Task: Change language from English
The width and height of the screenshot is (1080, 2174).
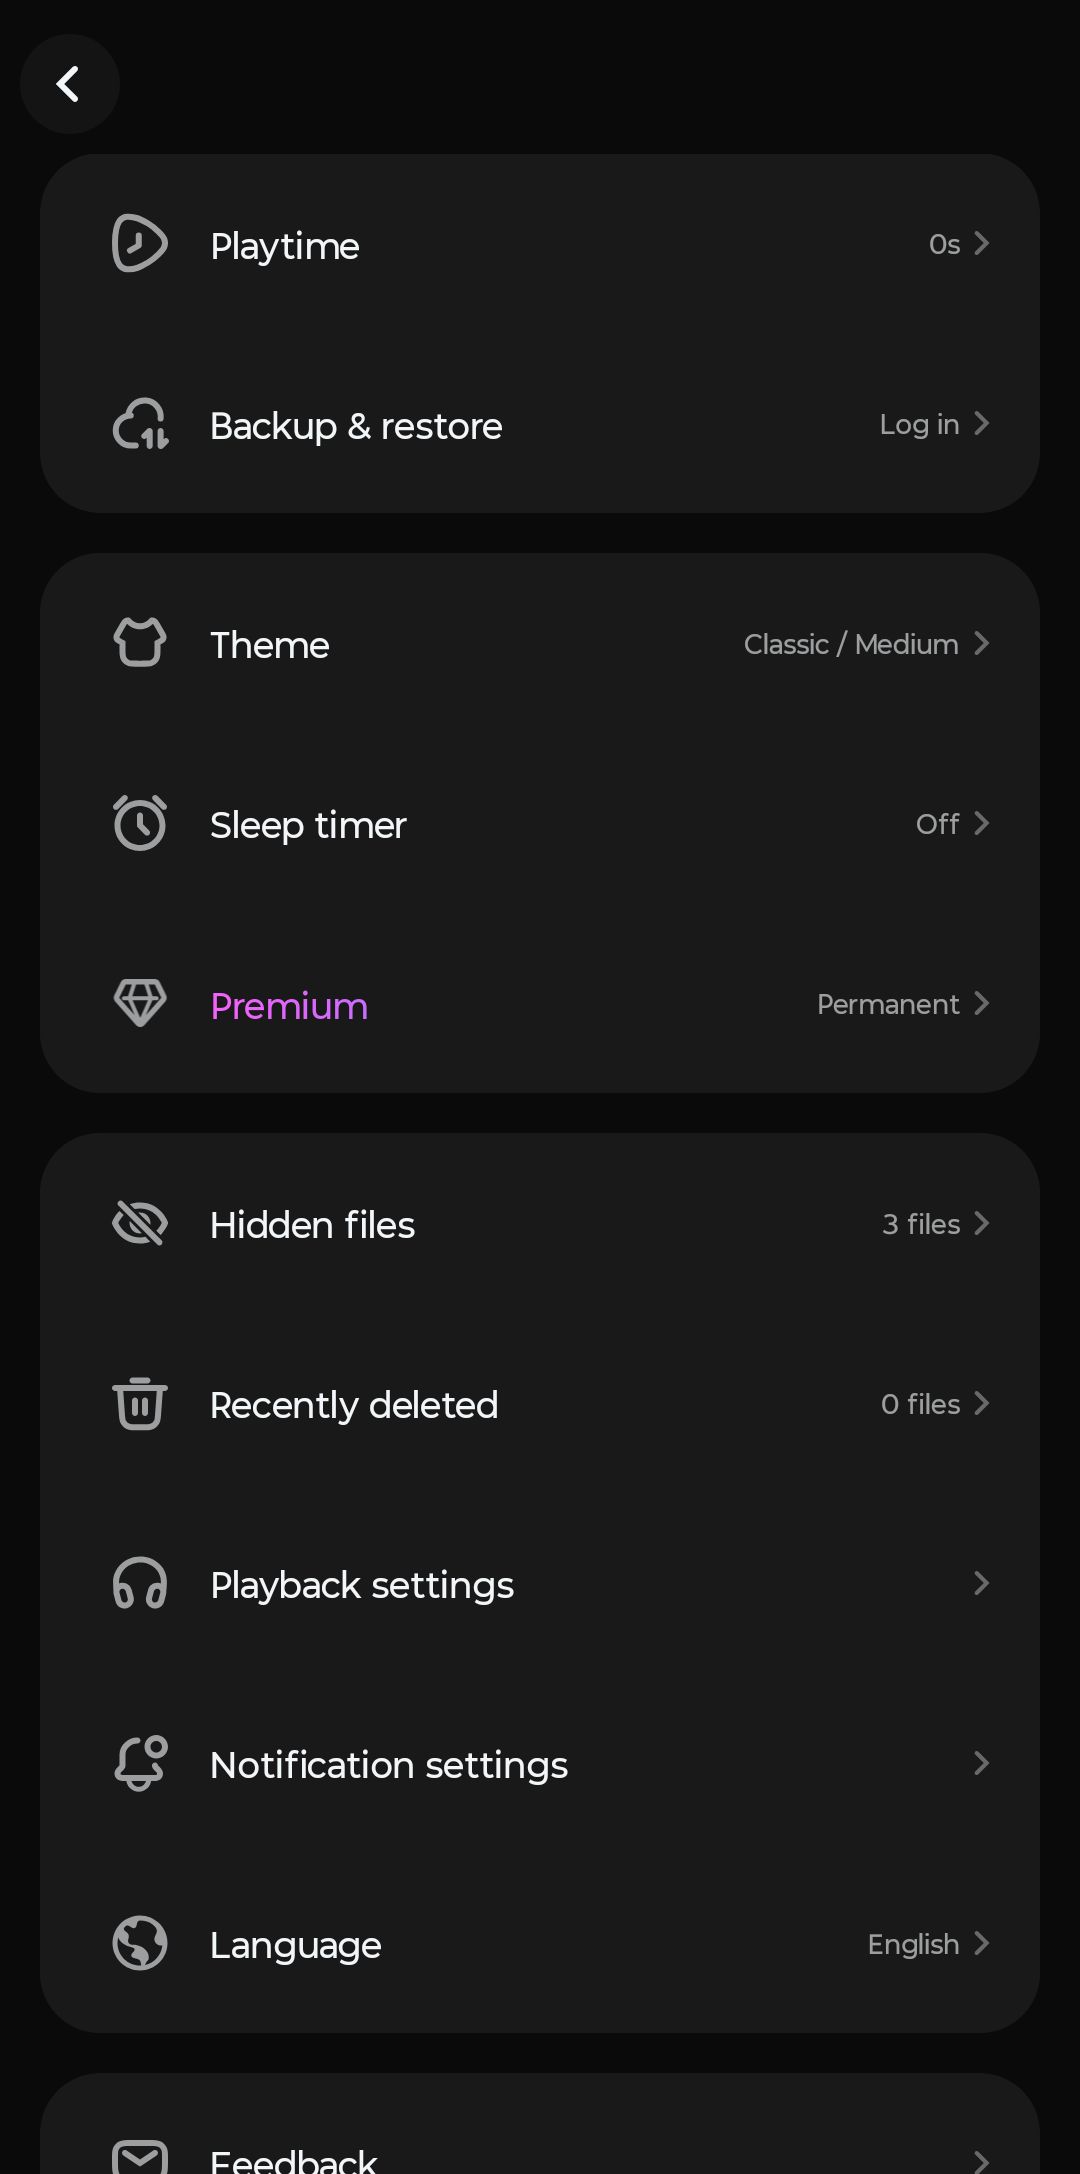Action: [927, 1944]
